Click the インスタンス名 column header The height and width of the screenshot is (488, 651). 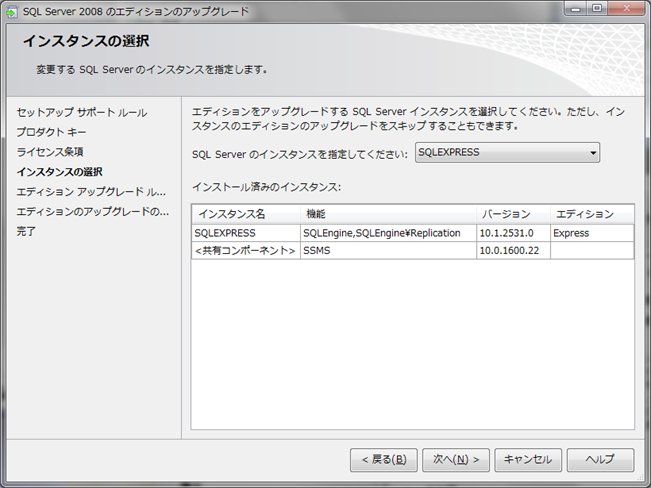(x=246, y=214)
